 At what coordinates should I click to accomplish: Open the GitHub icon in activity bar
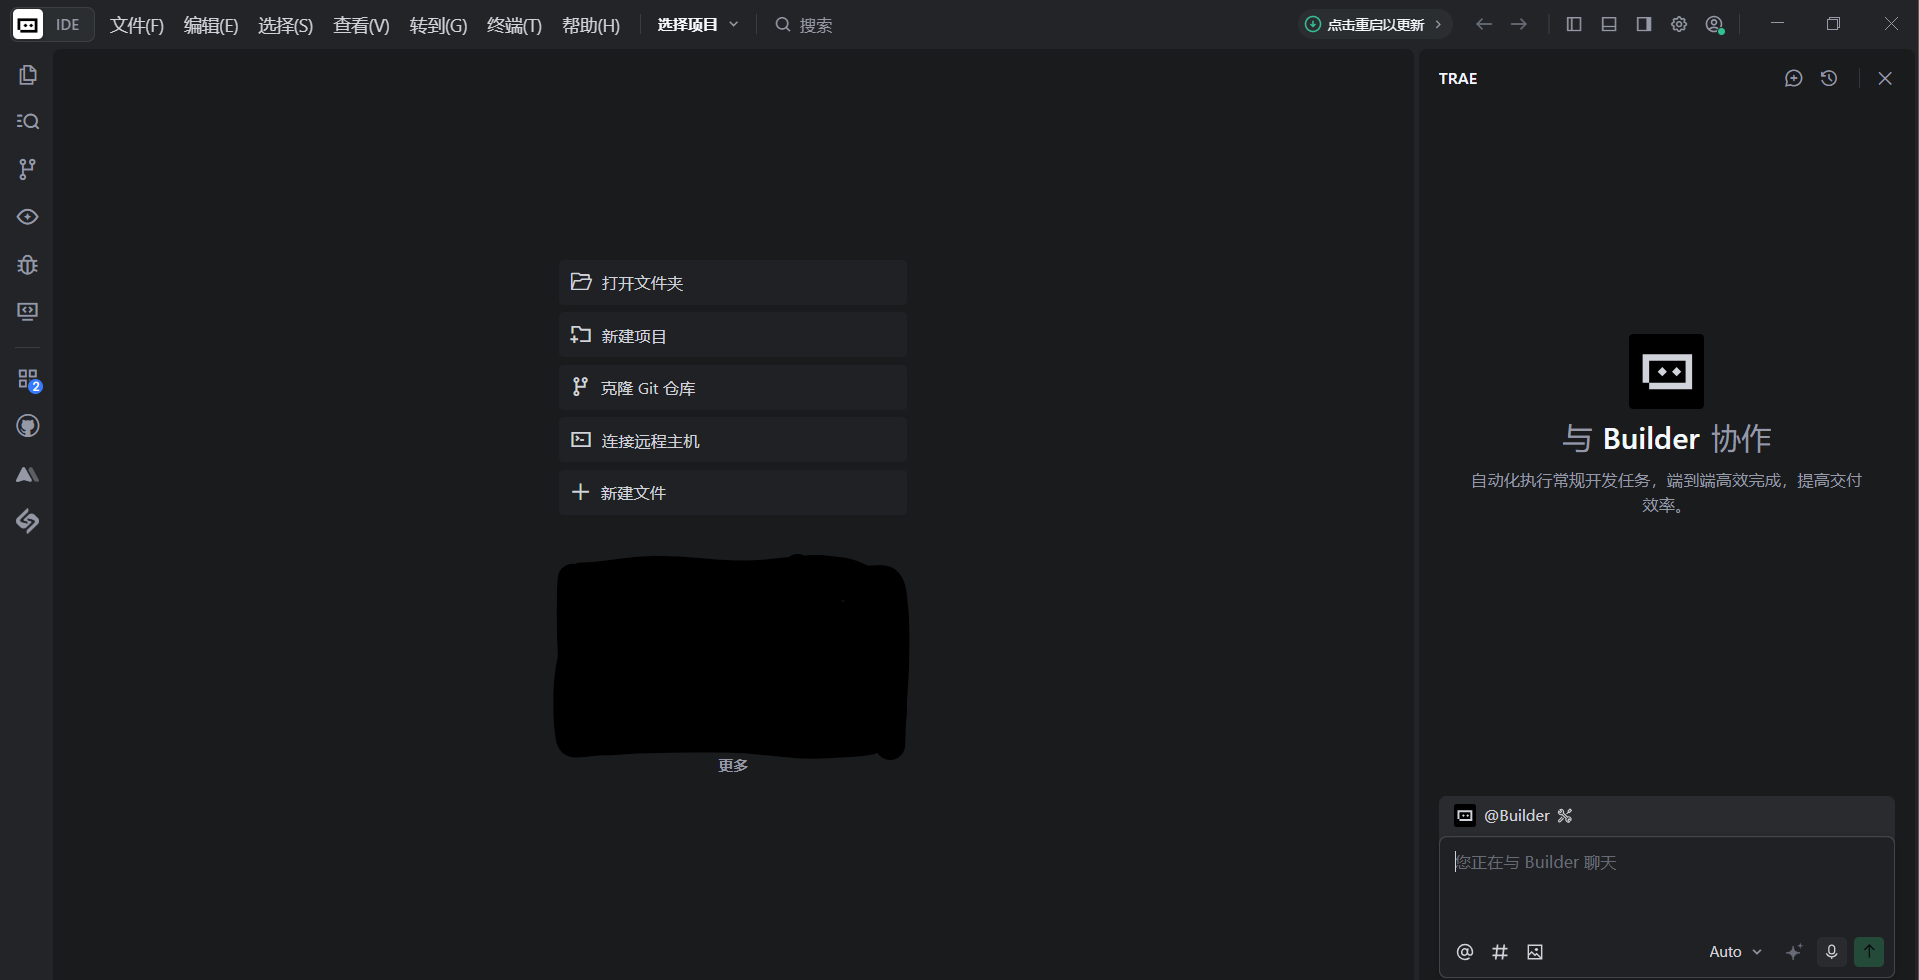coord(28,427)
